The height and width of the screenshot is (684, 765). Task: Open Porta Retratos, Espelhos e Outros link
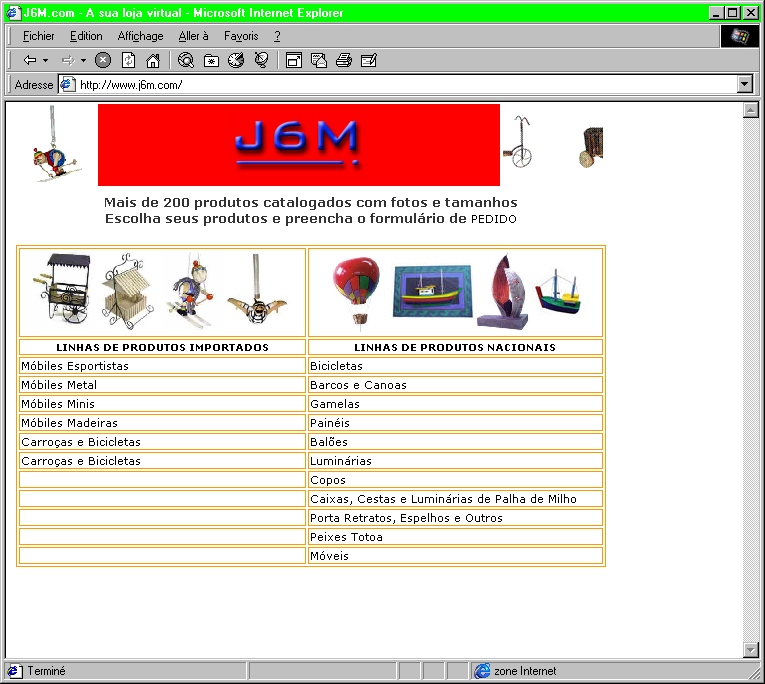coord(406,518)
